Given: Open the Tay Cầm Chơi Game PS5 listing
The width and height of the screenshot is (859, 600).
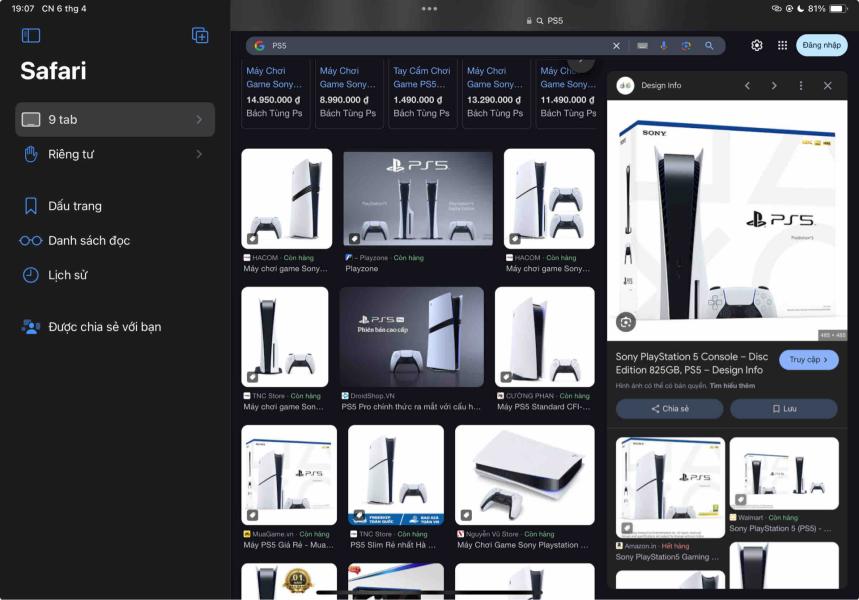Looking at the screenshot, I should (x=422, y=93).
